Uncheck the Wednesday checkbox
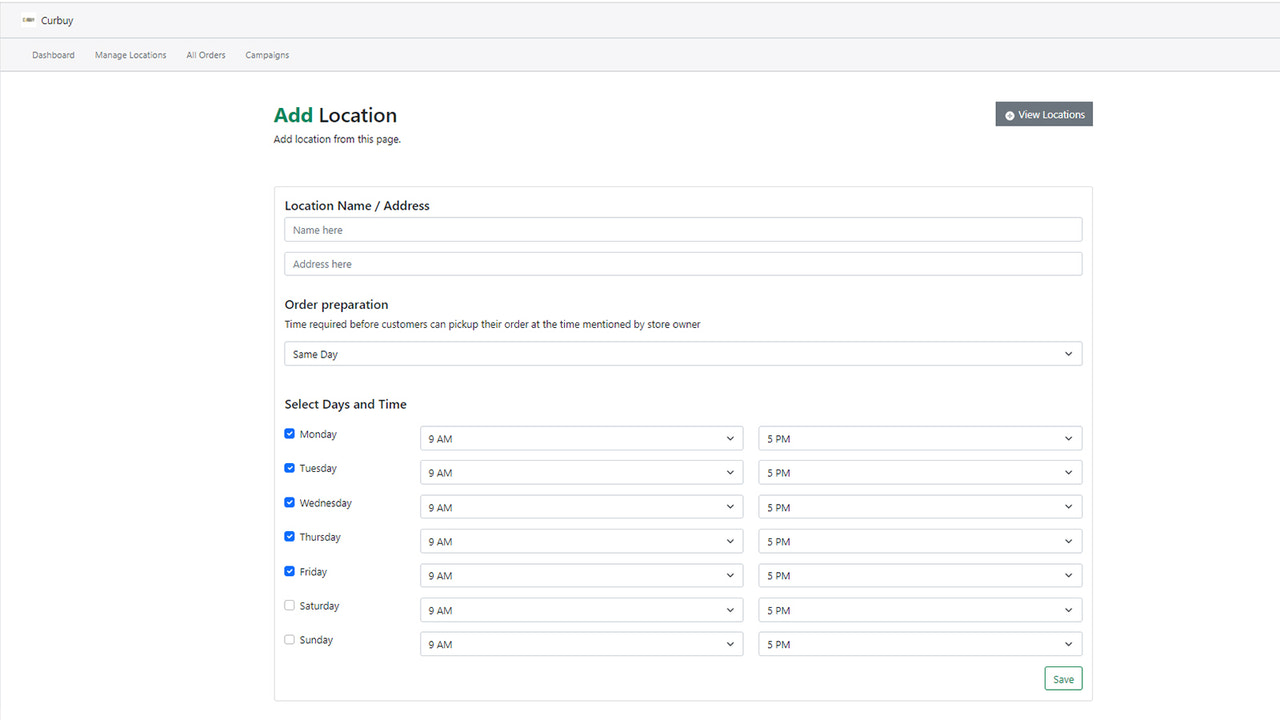The height and width of the screenshot is (720, 1280). click(x=290, y=503)
